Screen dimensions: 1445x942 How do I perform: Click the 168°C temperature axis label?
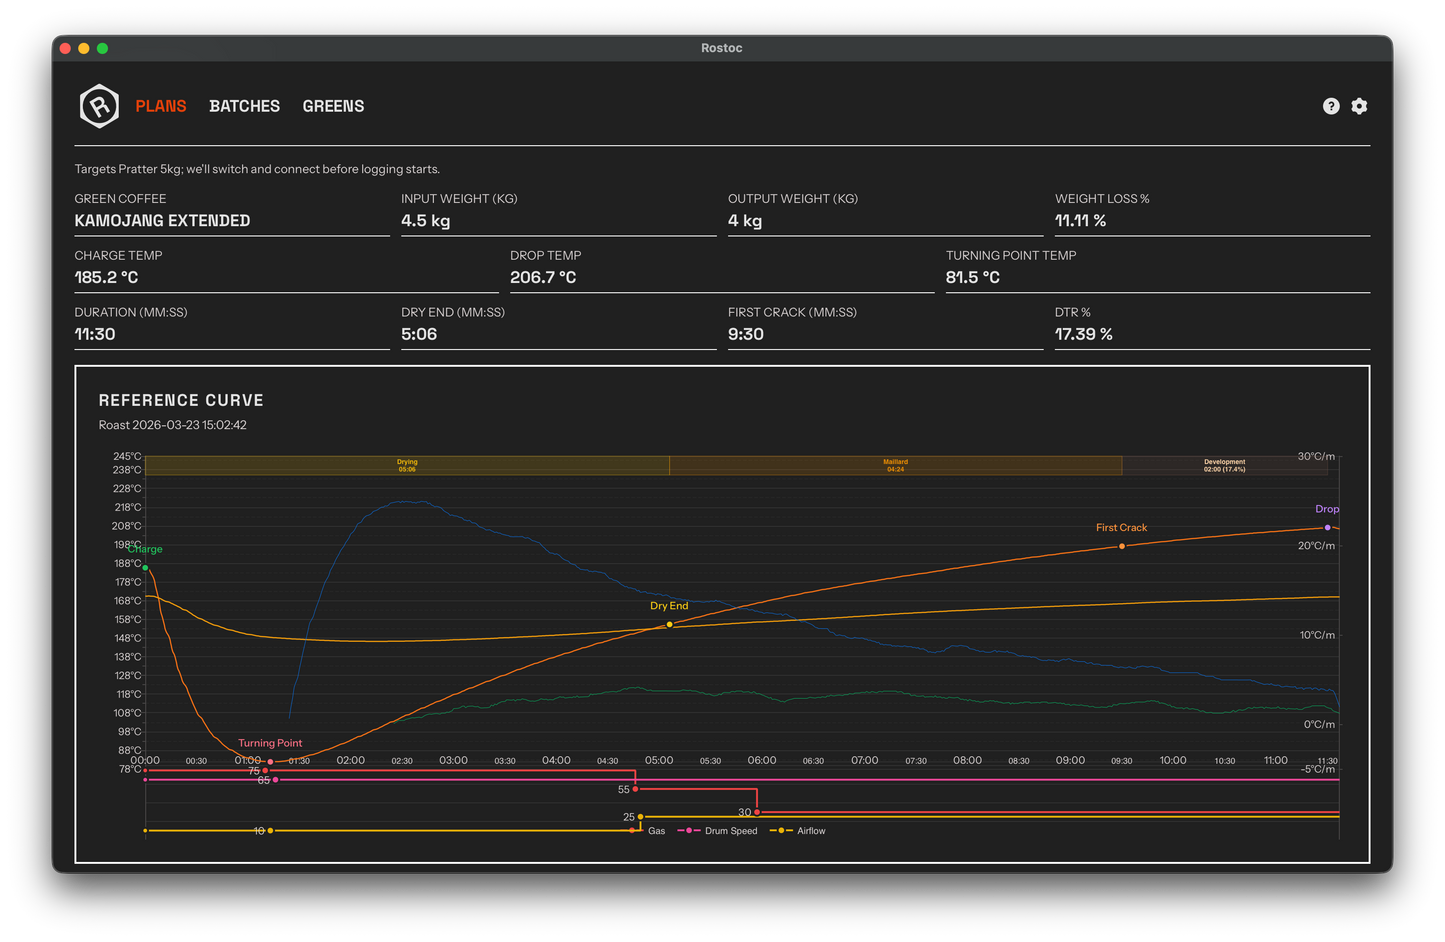(128, 601)
